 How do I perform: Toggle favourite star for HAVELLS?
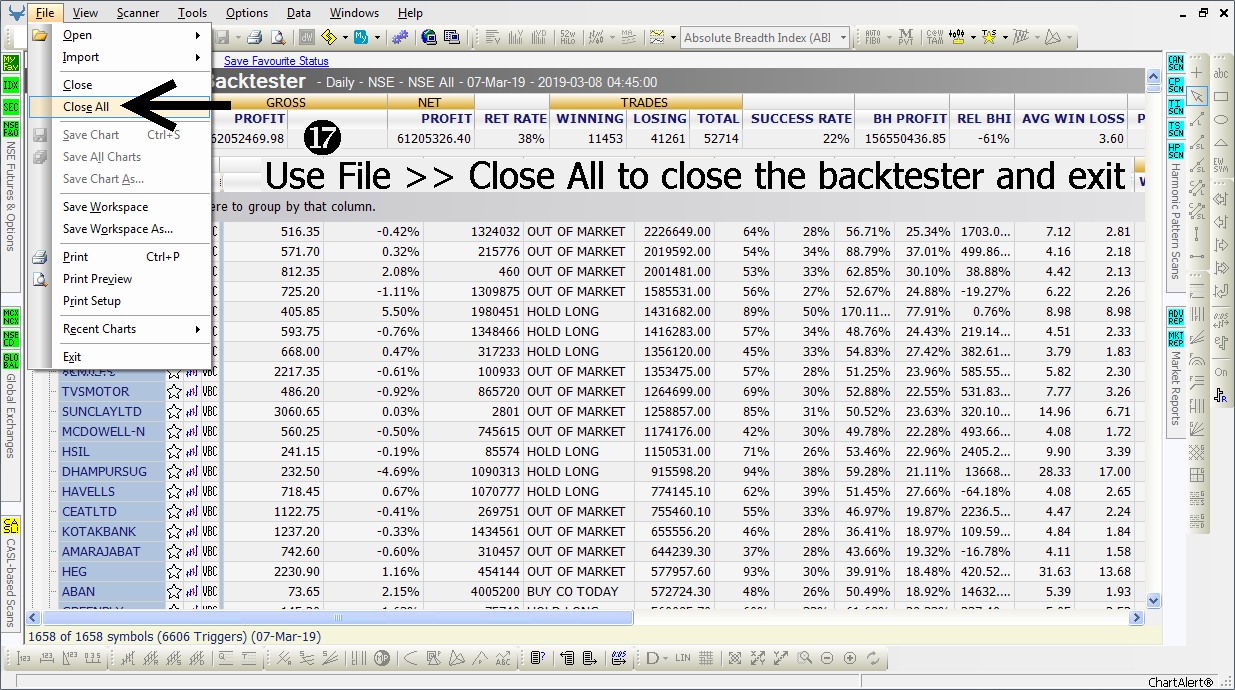174,492
